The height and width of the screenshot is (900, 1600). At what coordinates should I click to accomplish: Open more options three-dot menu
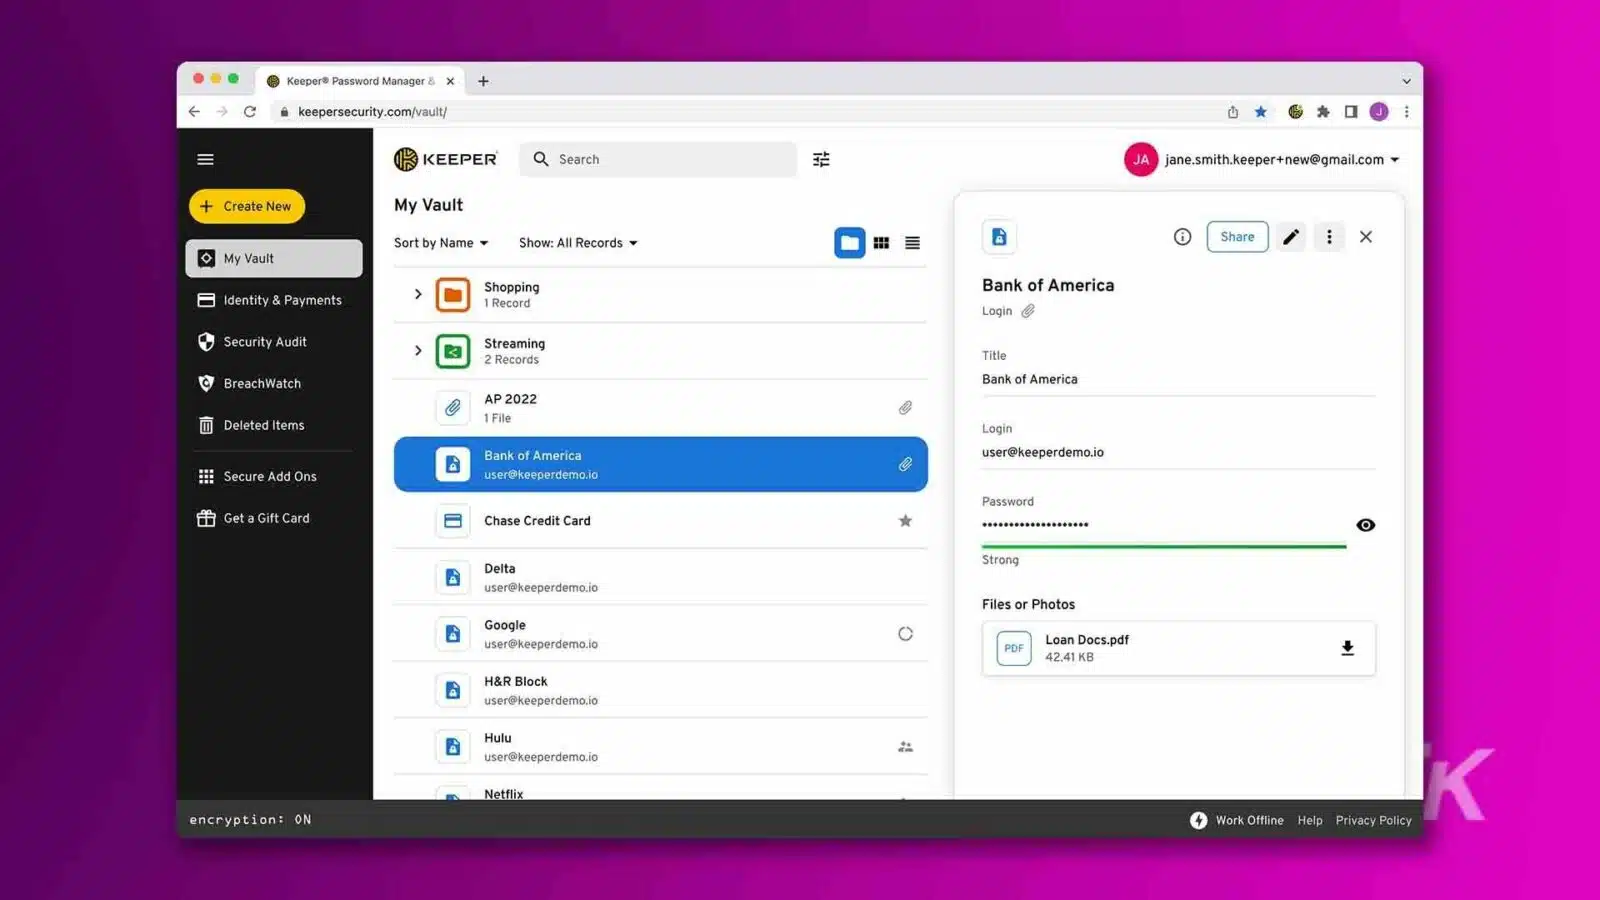tap(1329, 237)
